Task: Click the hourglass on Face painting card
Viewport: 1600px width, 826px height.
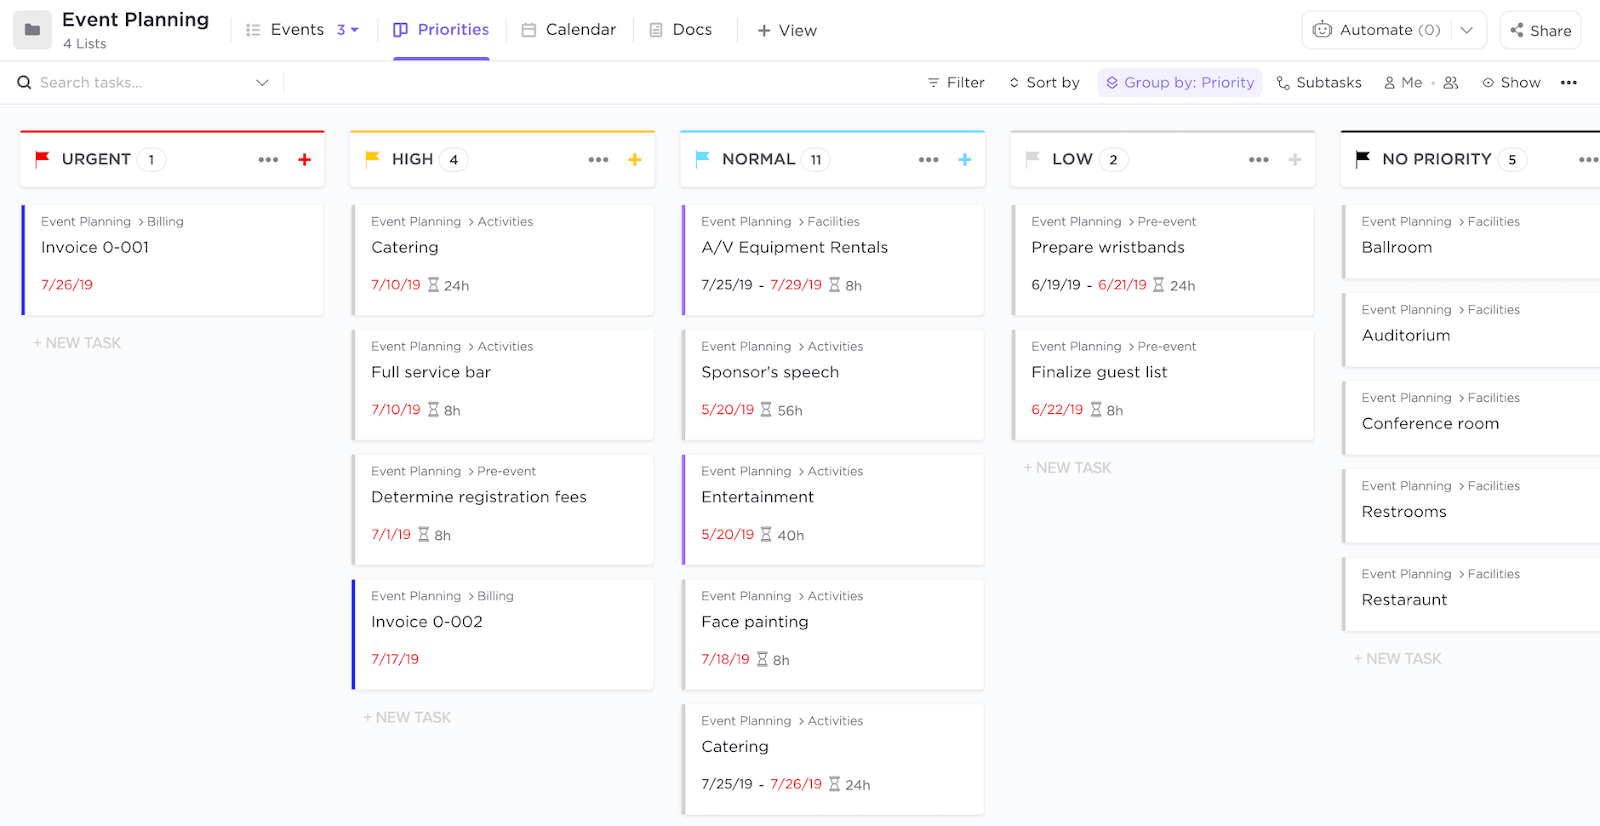Action: point(762,660)
